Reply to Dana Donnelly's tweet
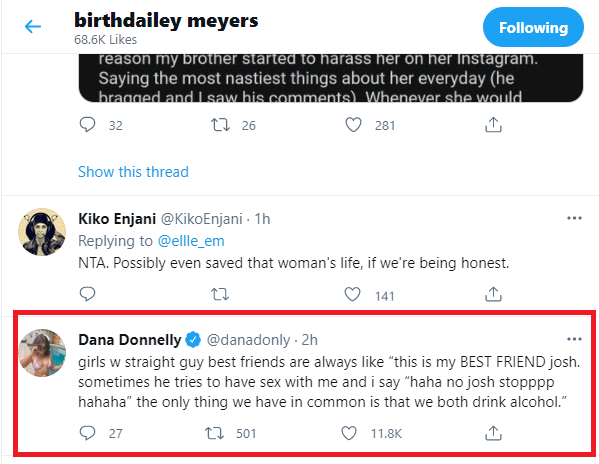The height and width of the screenshot is (464, 599). (x=87, y=433)
